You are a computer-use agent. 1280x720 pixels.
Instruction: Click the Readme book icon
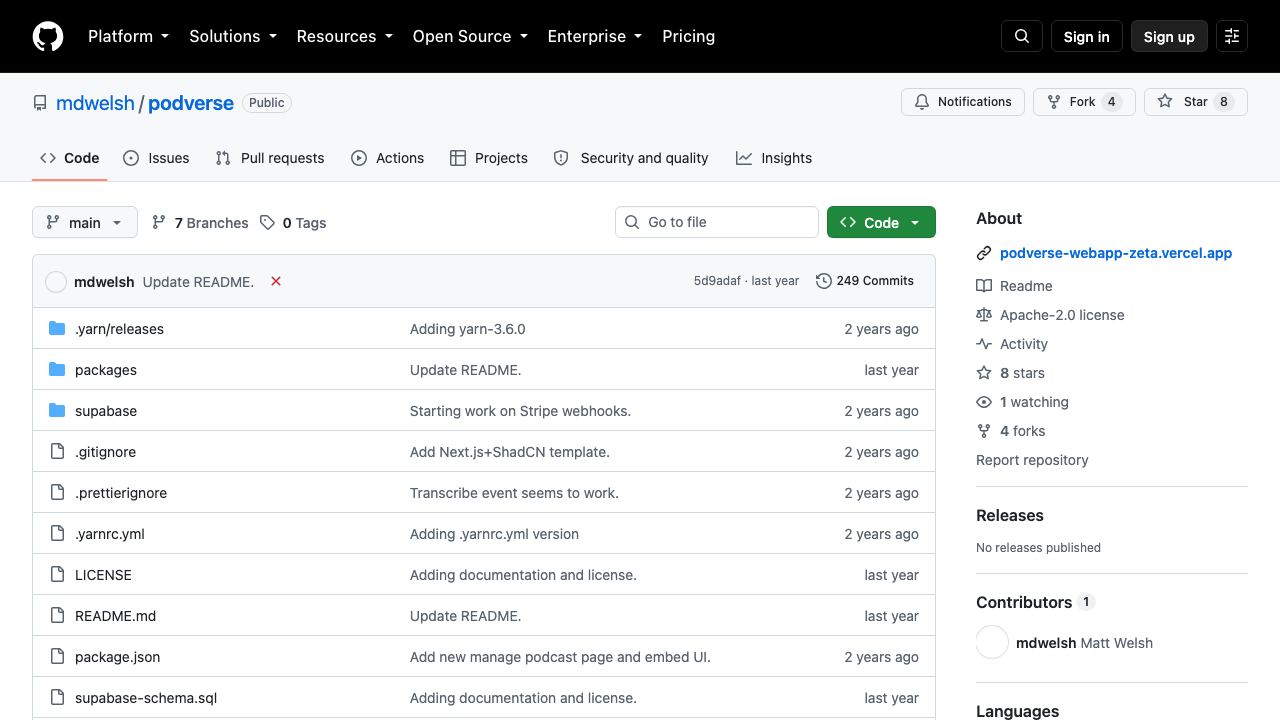click(x=984, y=286)
